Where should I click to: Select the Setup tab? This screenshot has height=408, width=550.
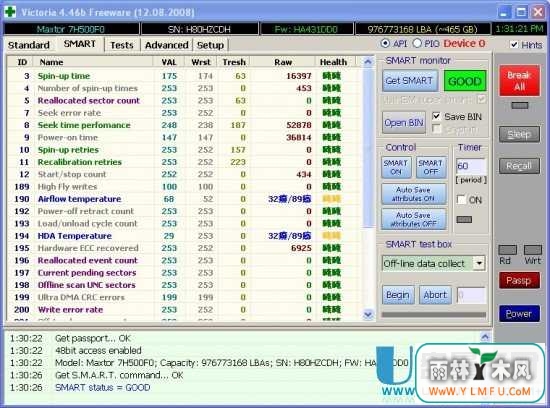click(210, 45)
